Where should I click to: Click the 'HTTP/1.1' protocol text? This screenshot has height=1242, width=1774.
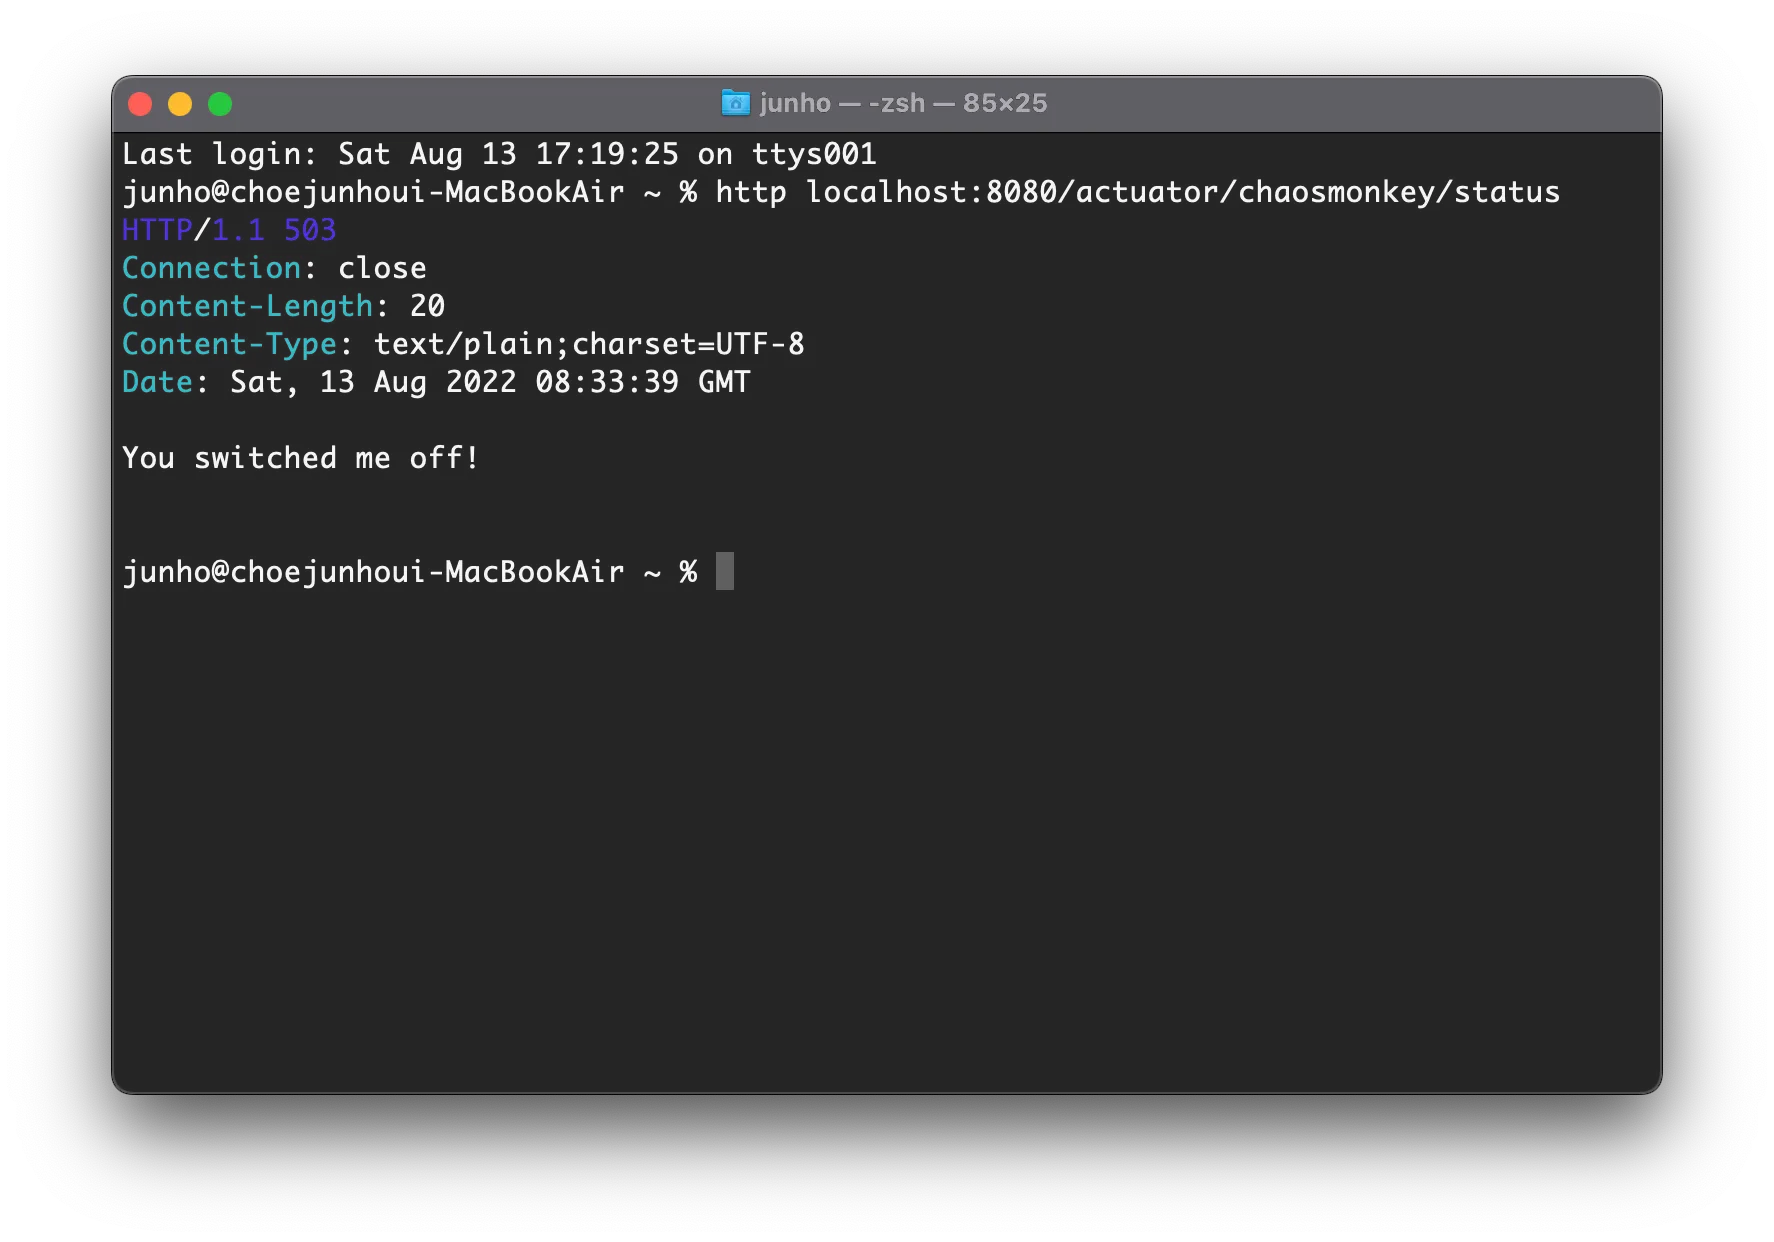[x=193, y=230]
